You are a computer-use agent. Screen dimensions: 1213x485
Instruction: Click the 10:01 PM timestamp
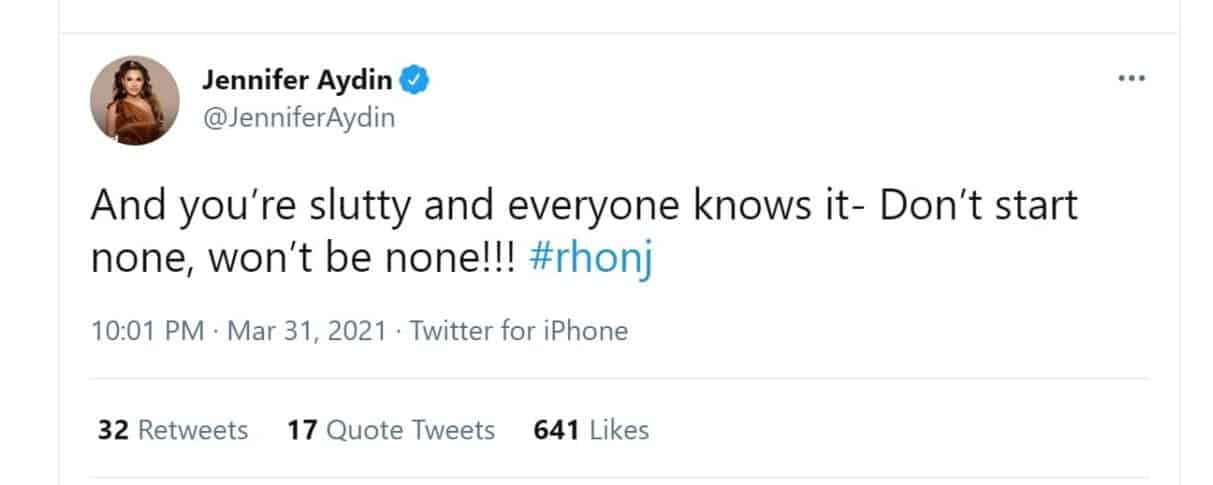(x=147, y=331)
